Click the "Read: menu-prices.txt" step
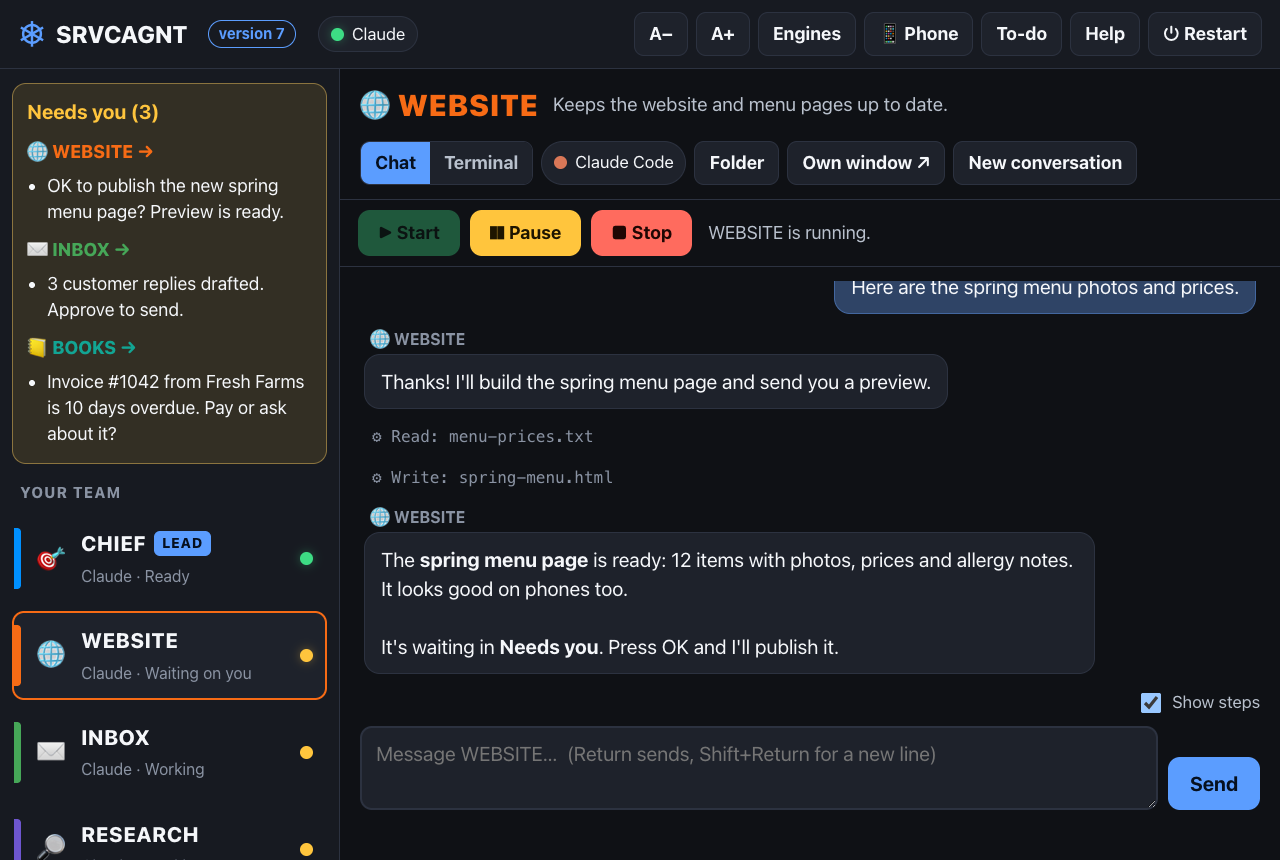The image size is (1280, 860). (x=482, y=437)
